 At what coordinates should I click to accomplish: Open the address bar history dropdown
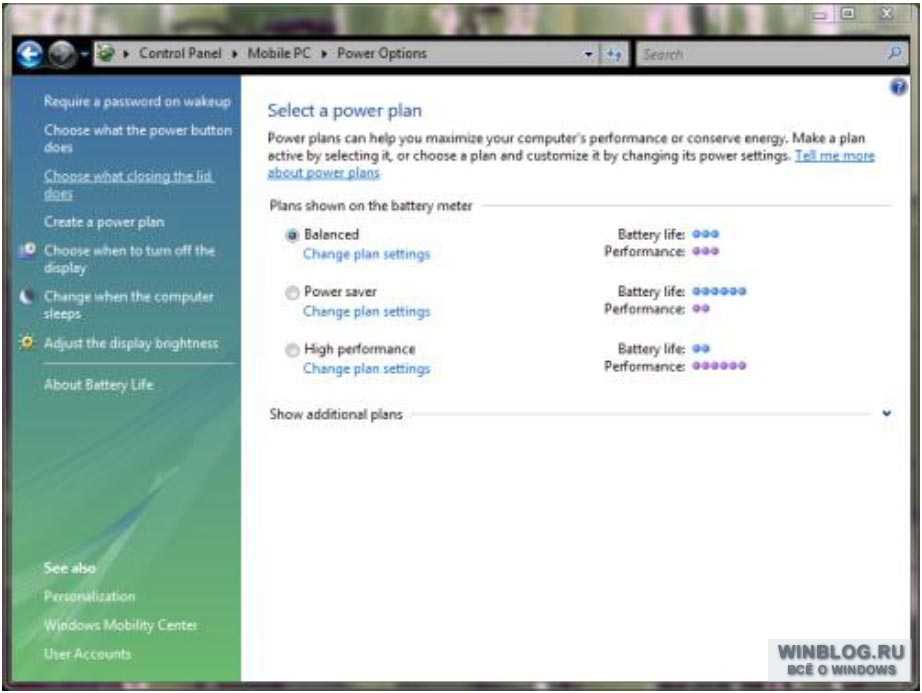click(588, 55)
